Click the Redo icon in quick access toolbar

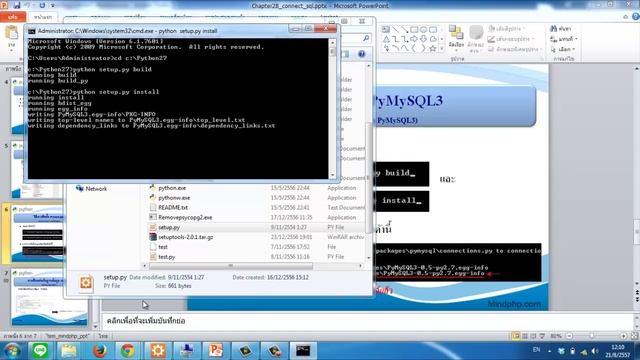42,5
